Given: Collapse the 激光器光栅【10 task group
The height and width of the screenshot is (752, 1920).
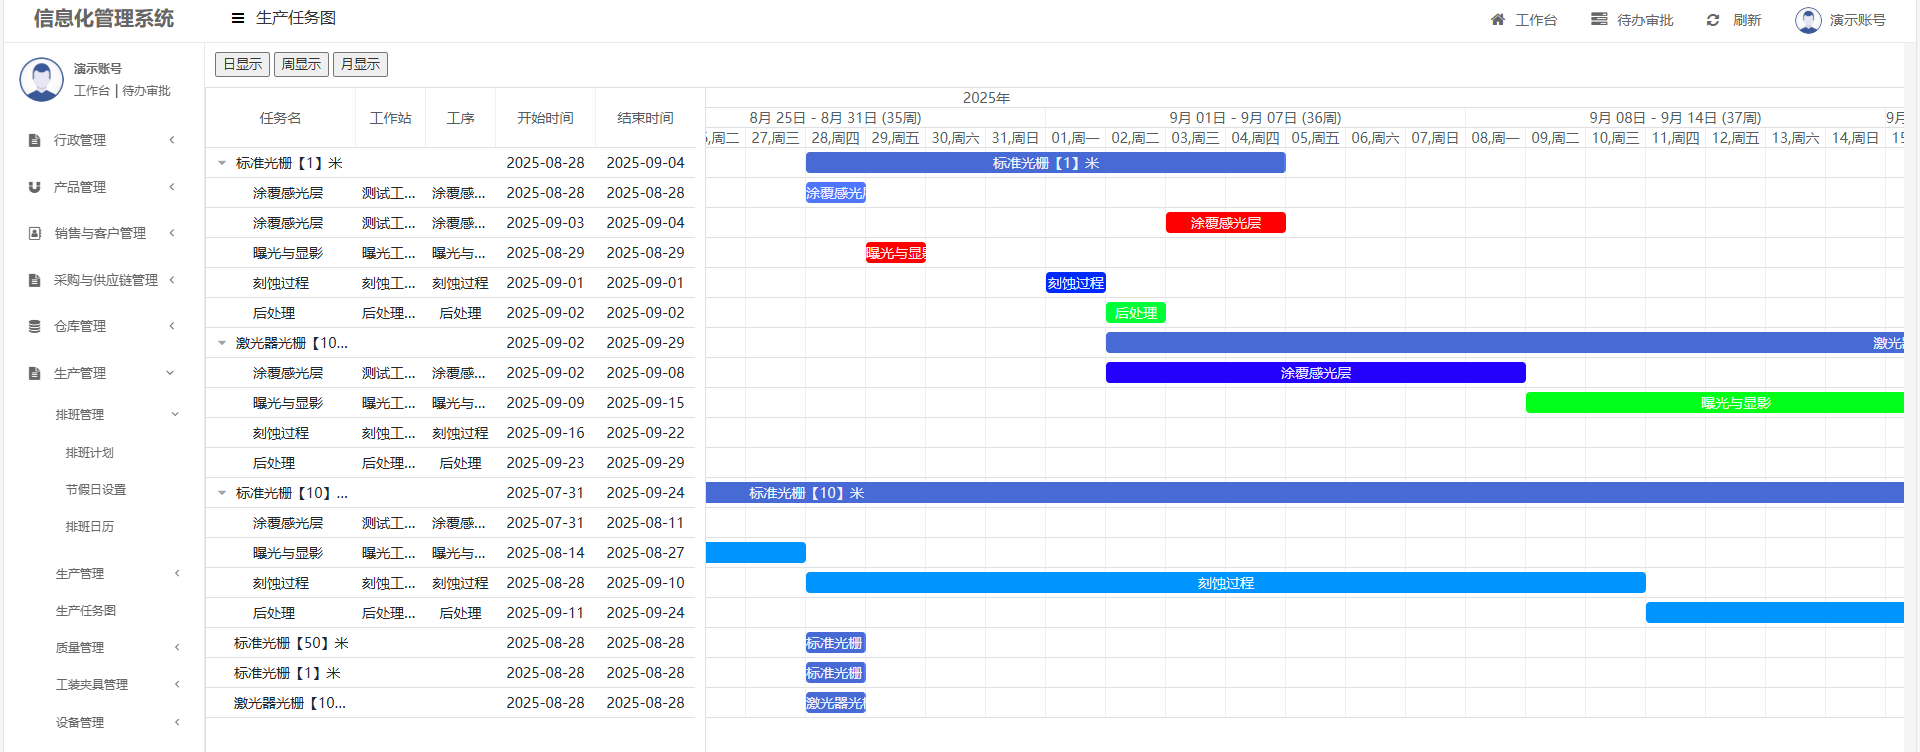Looking at the screenshot, I should coord(222,343).
